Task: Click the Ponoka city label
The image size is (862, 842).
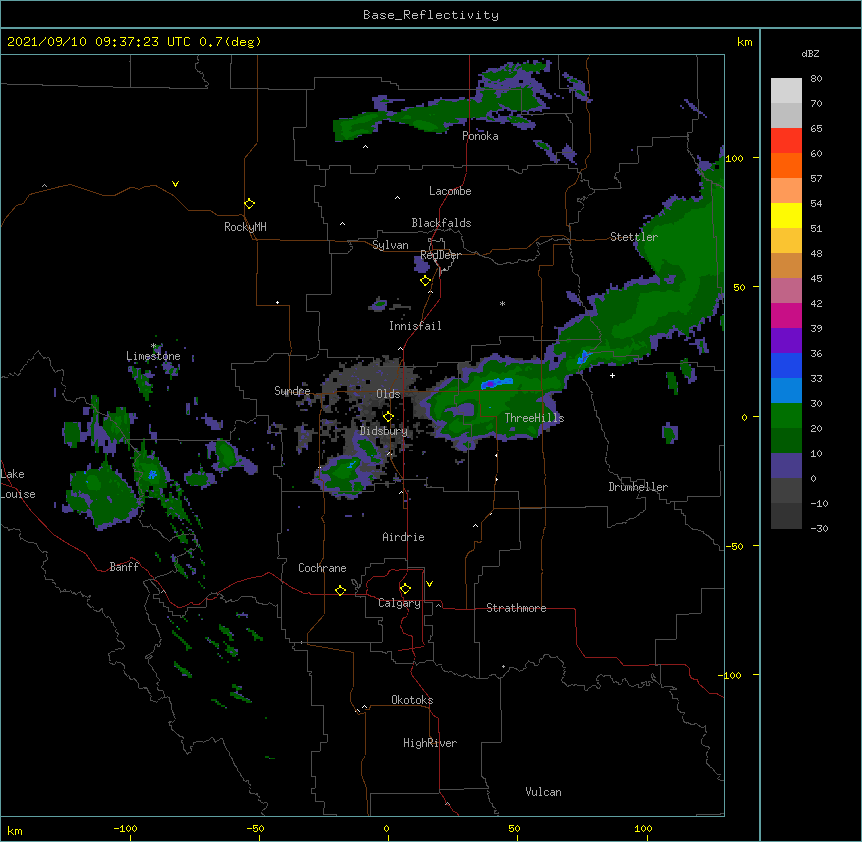Action: click(480, 136)
